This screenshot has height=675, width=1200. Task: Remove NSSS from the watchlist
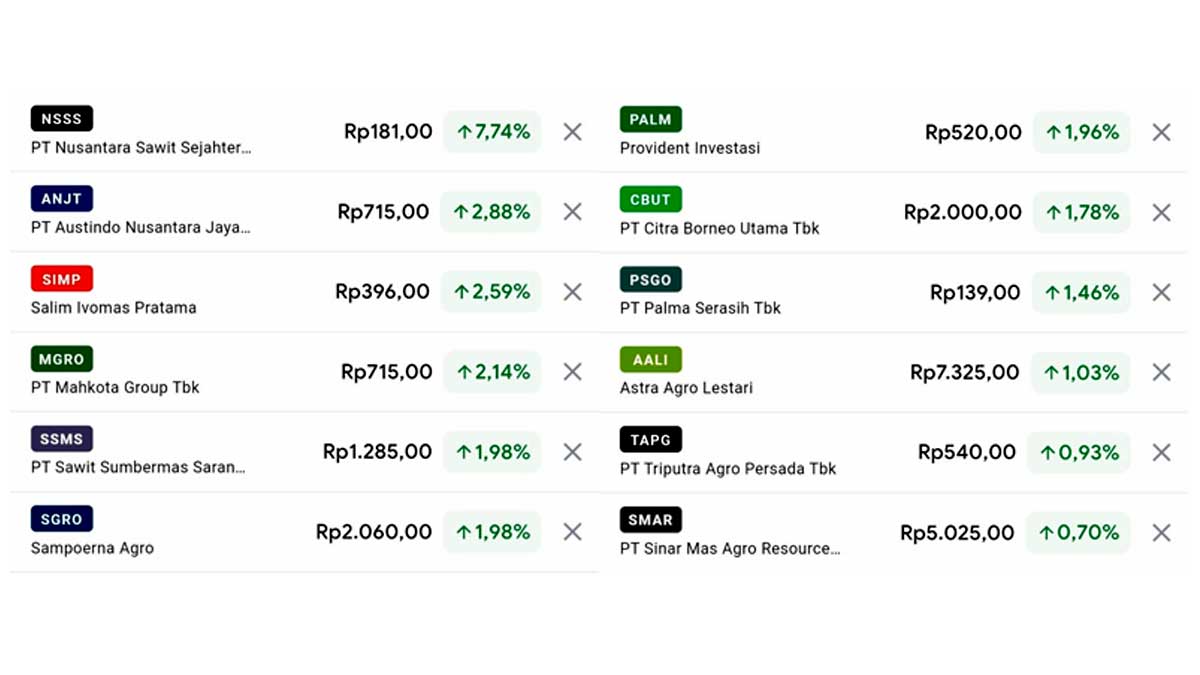(572, 132)
